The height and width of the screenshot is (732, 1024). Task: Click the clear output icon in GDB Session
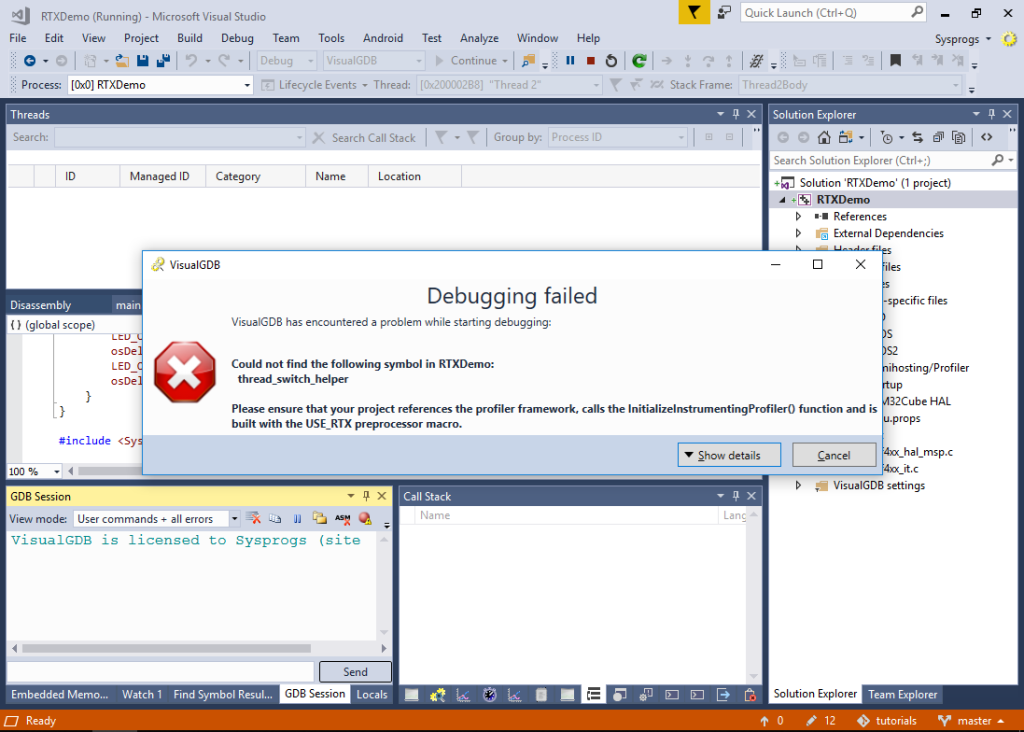(x=254, y=519)
